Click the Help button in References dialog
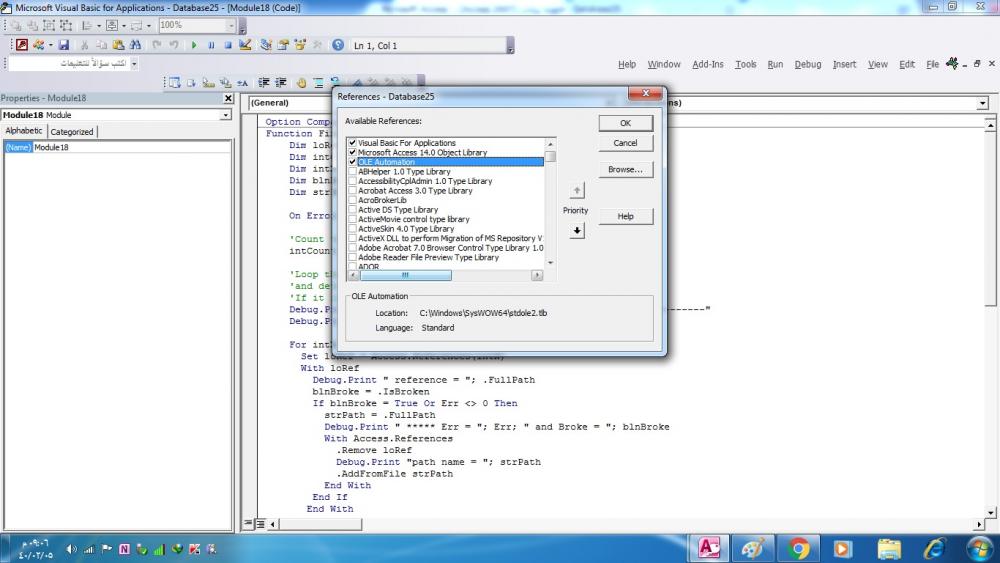 point(626,216)
